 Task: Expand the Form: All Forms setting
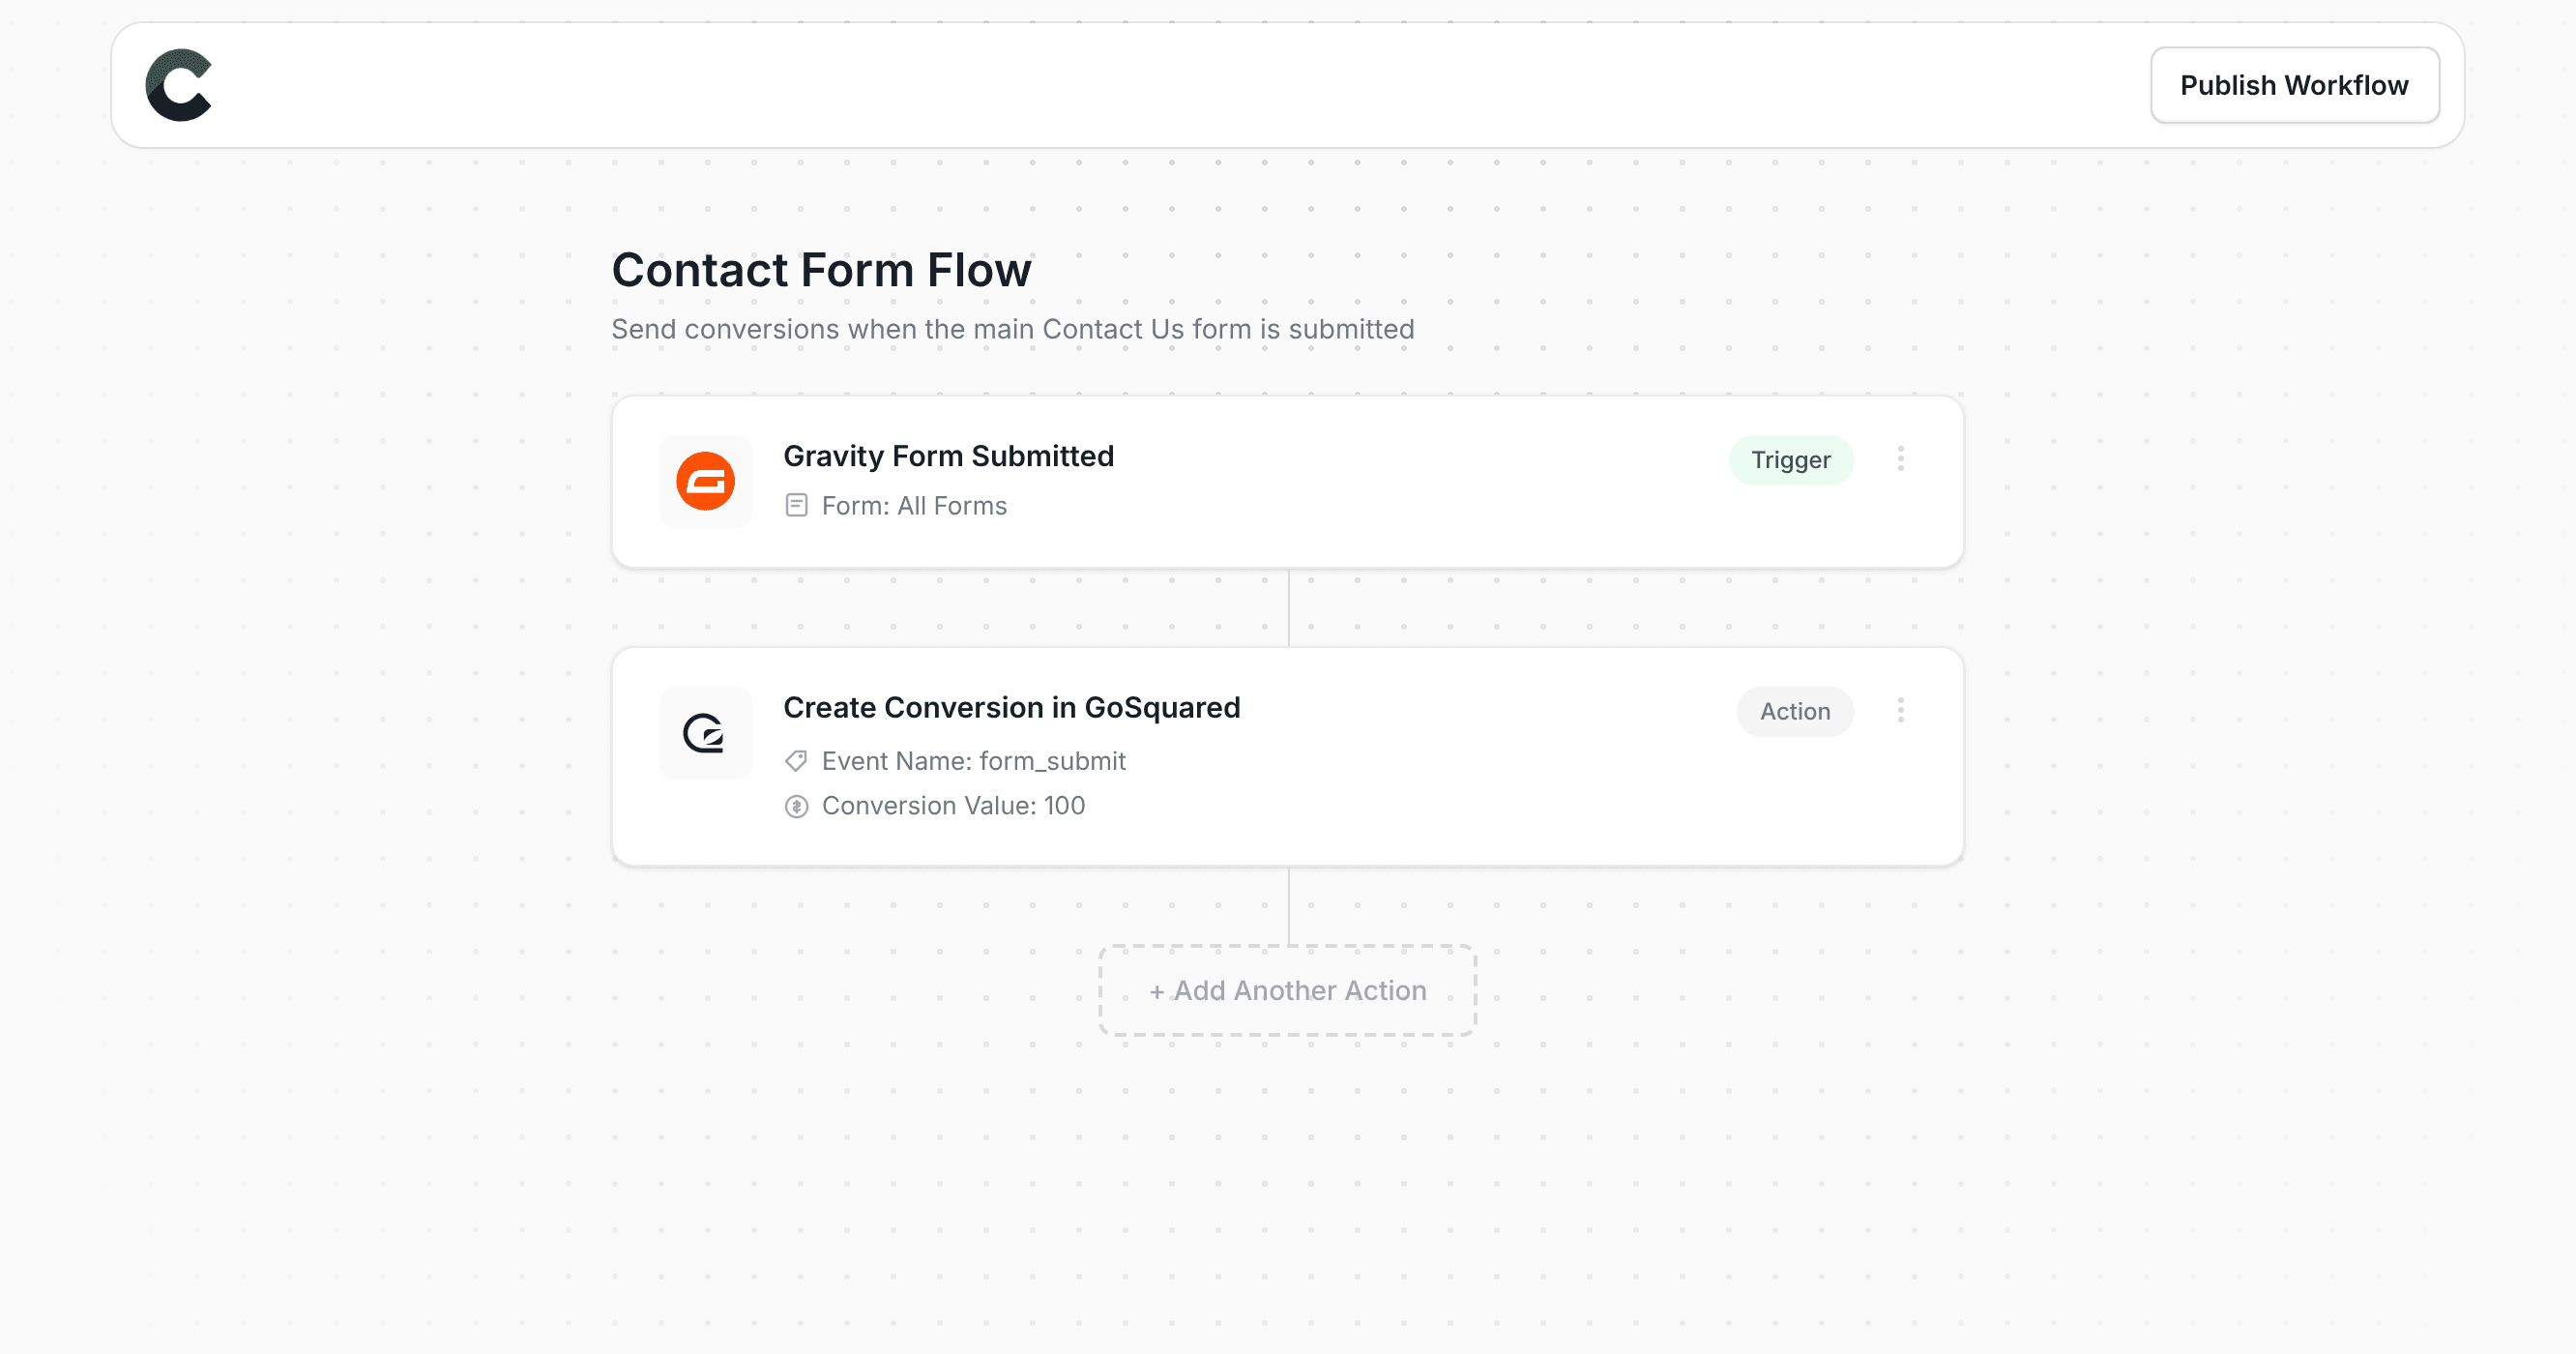pyautogui.click(x=914, y=505)
